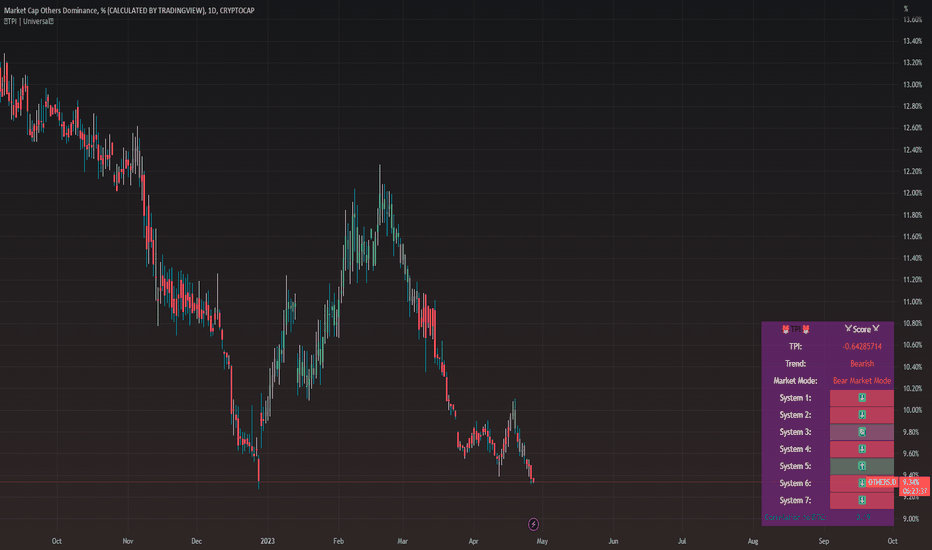The image size is (932, 550).
Task: Click the 13.20% price axis label
Action: click(912, 62)
